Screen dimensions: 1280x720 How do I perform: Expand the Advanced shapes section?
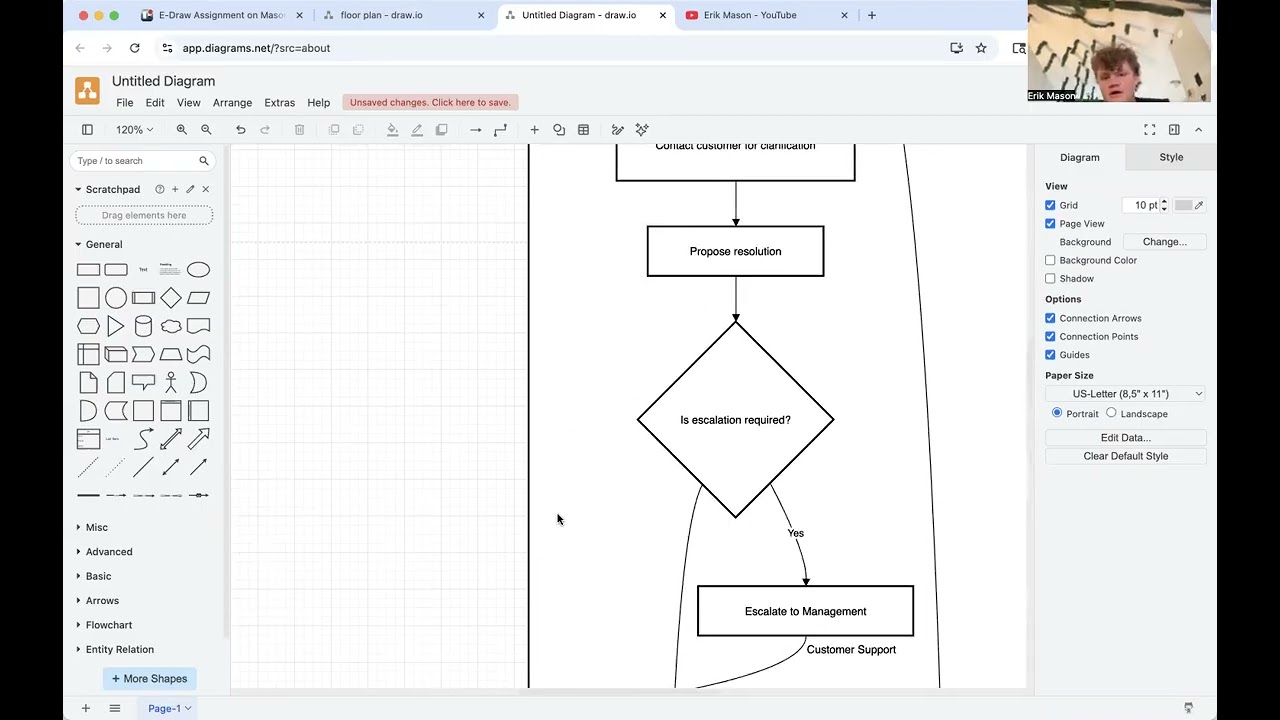[x=108, y=552]
